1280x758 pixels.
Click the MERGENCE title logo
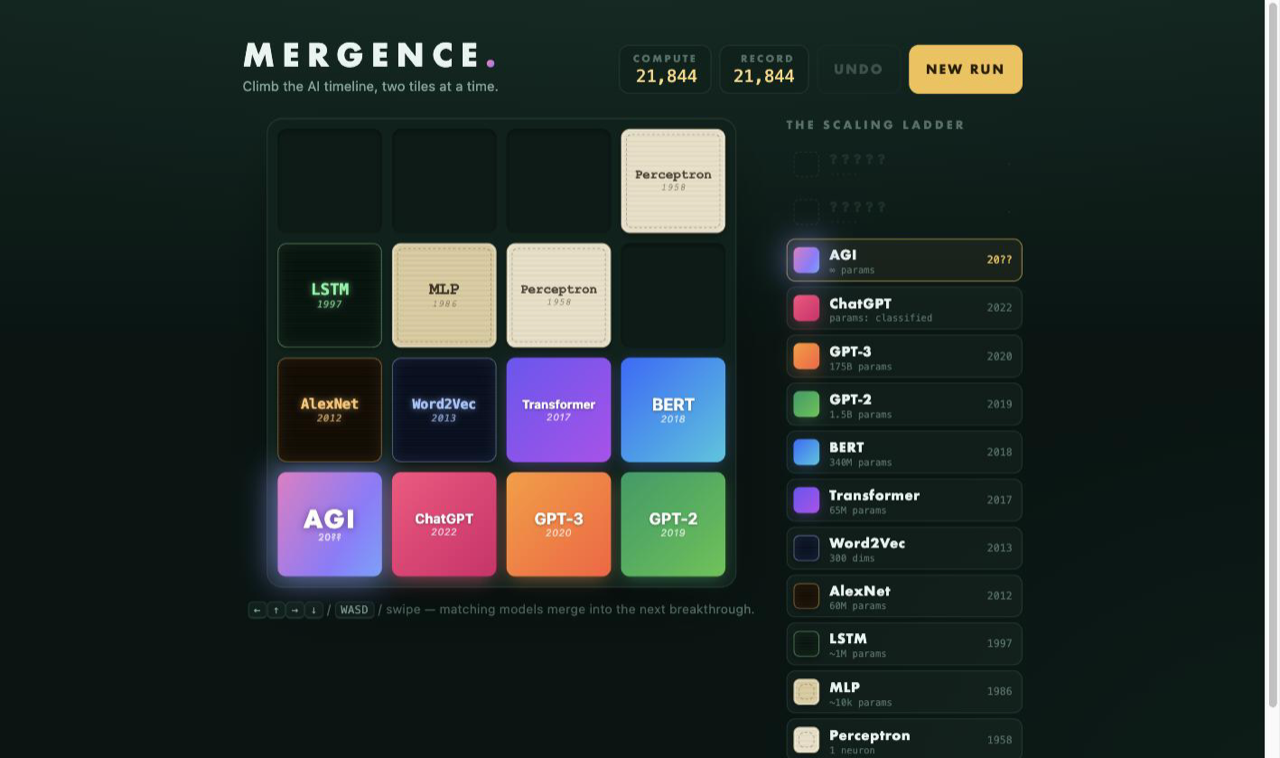[369, 55]
